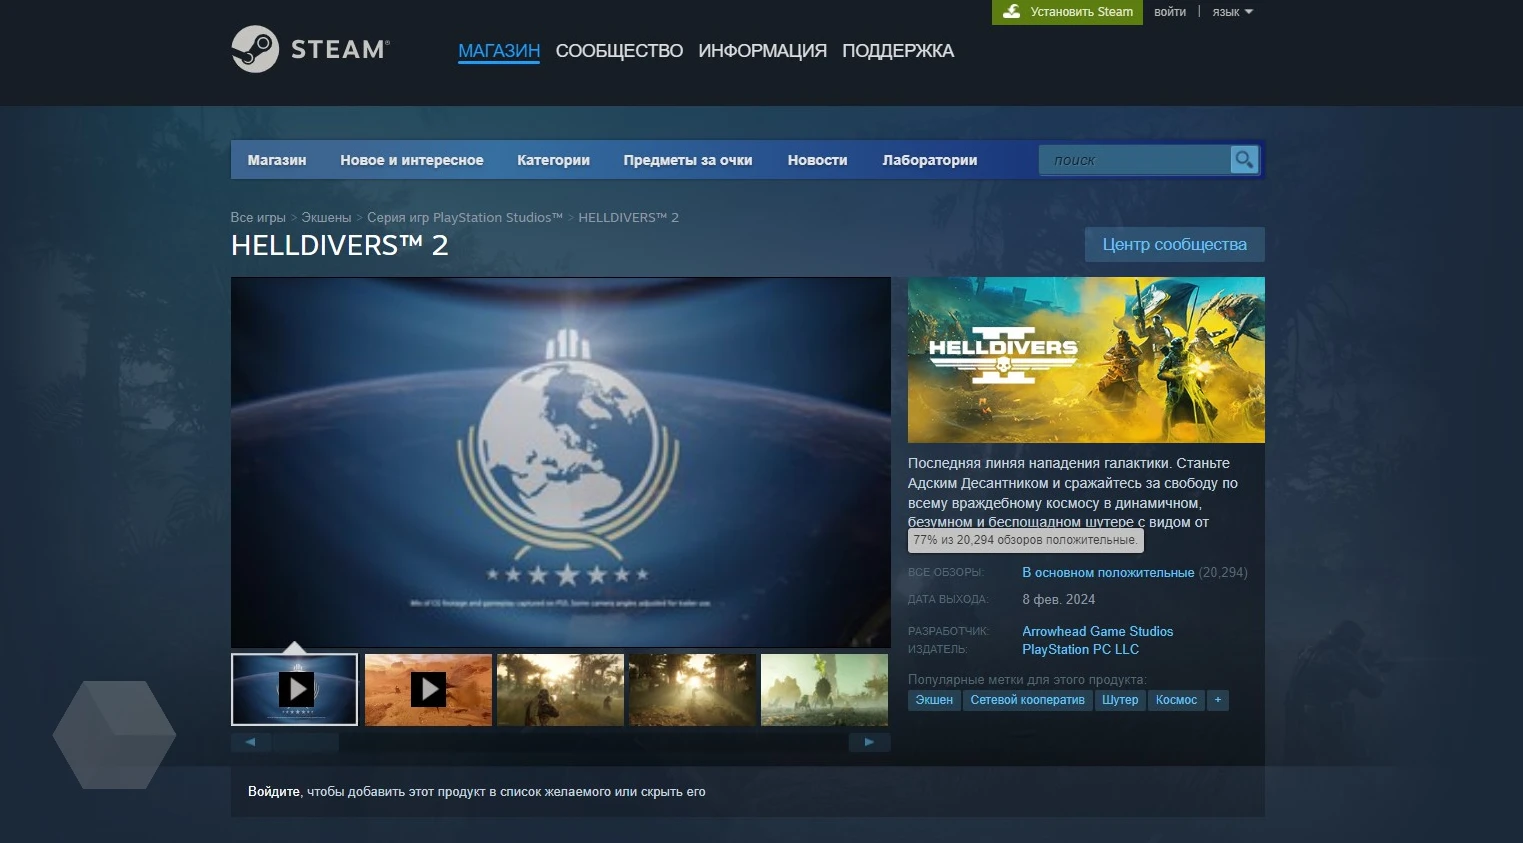Open the Лаборатории tab
This screenshot has width=1523, height=843.
930,160
